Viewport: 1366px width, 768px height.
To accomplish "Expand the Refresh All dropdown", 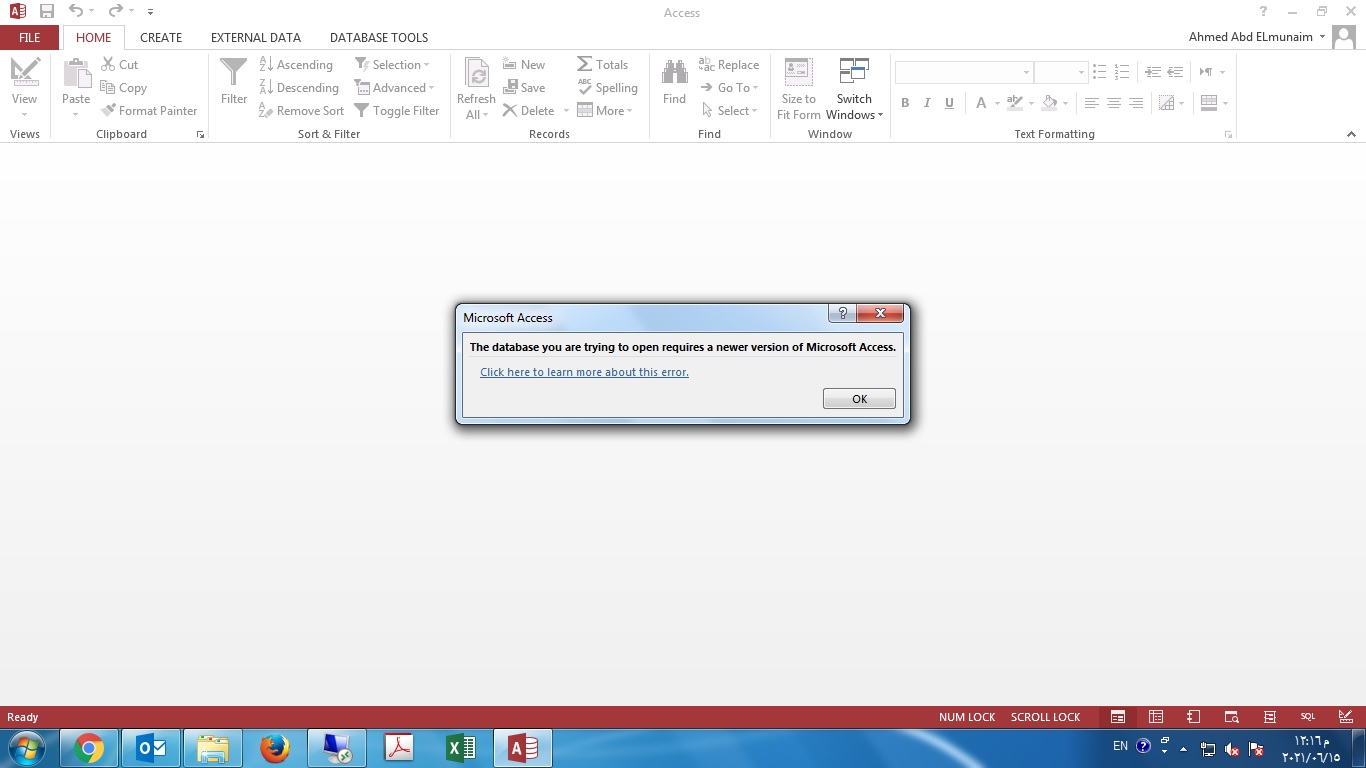I will (476, 107).
